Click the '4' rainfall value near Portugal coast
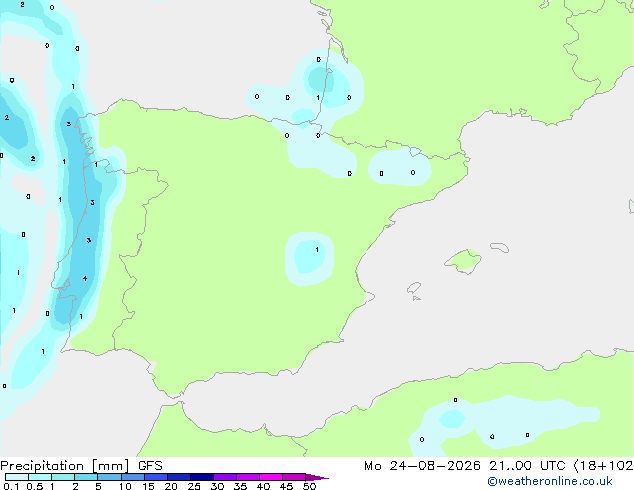634x490 pixels. 85,279
